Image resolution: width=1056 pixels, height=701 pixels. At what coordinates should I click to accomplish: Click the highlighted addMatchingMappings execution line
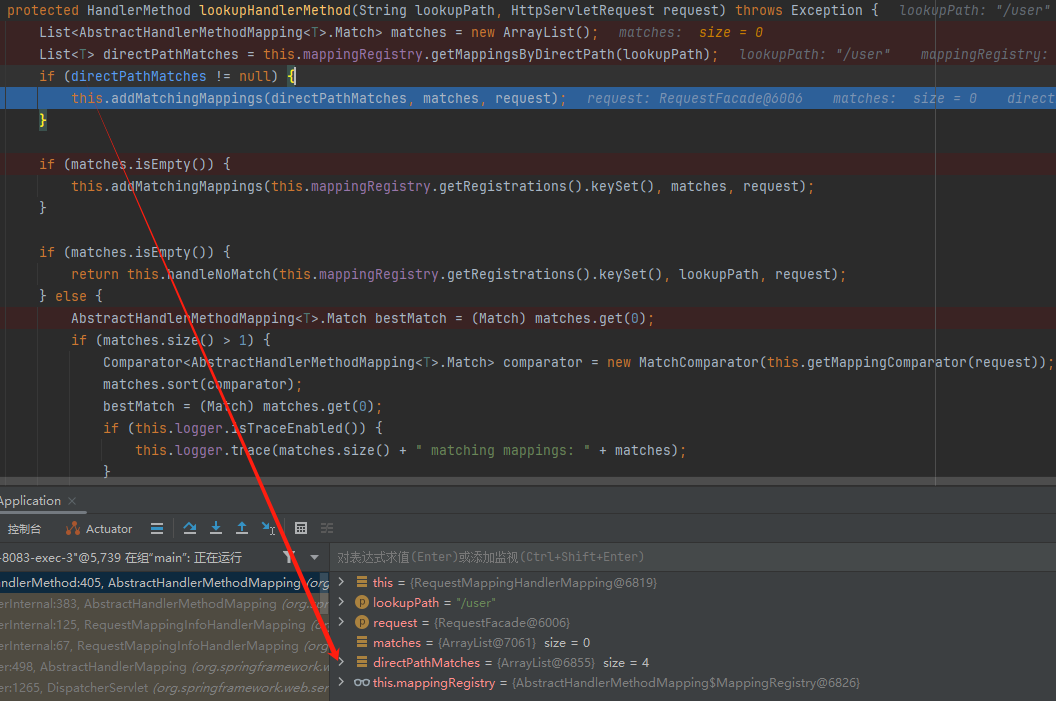[x=528, y=98]
